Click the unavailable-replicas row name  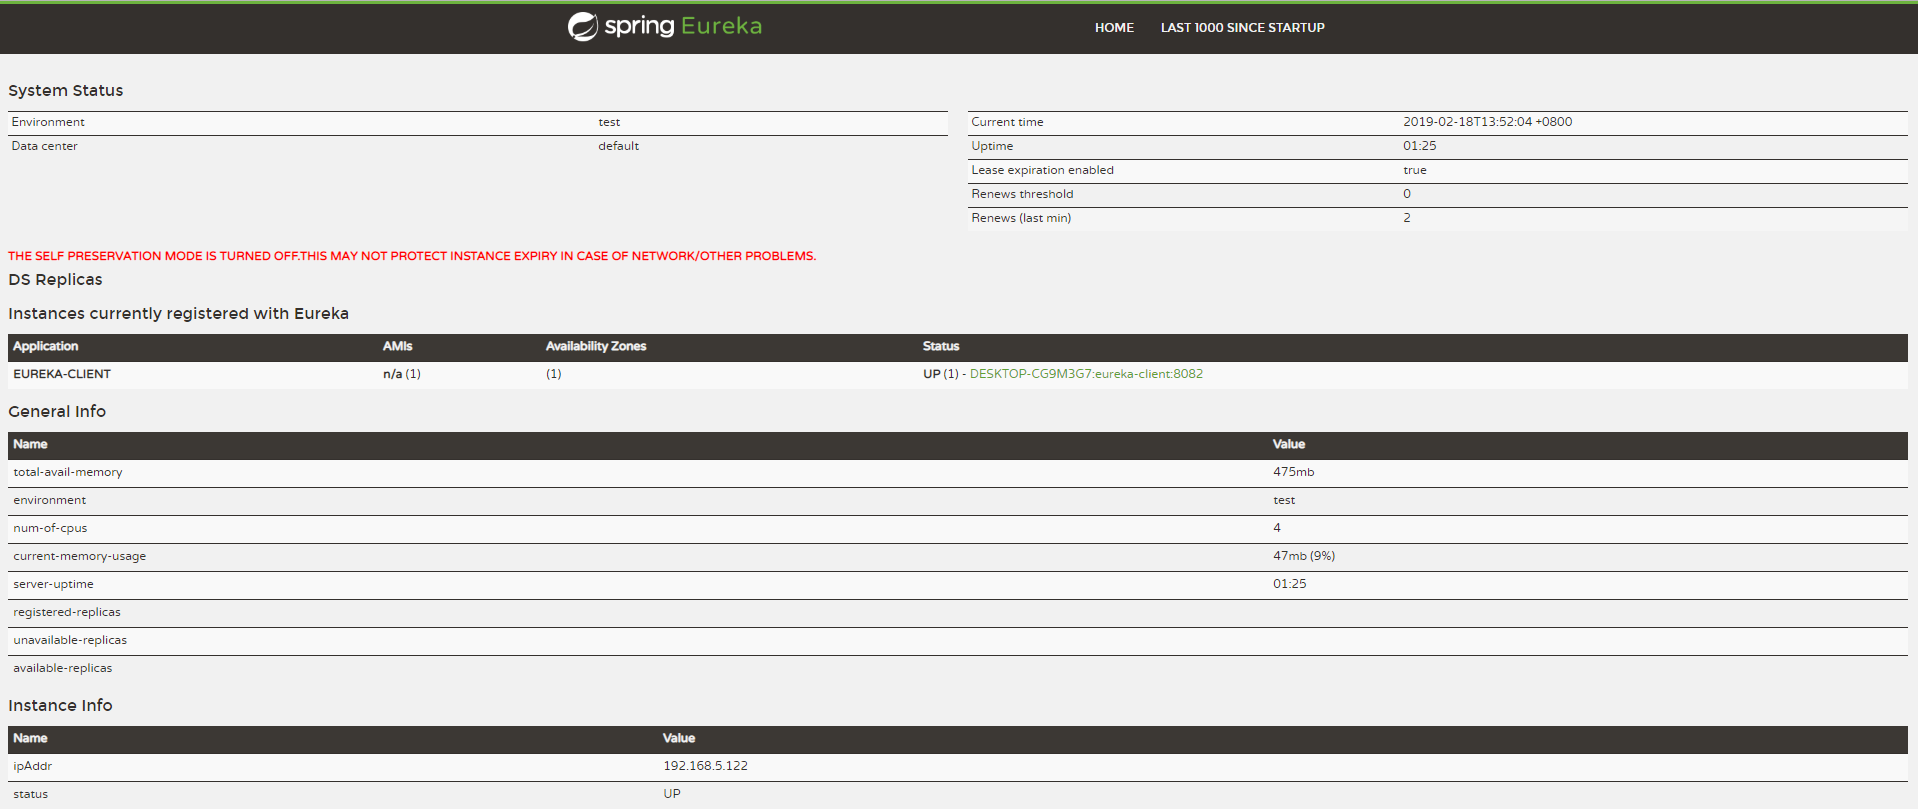70,640
